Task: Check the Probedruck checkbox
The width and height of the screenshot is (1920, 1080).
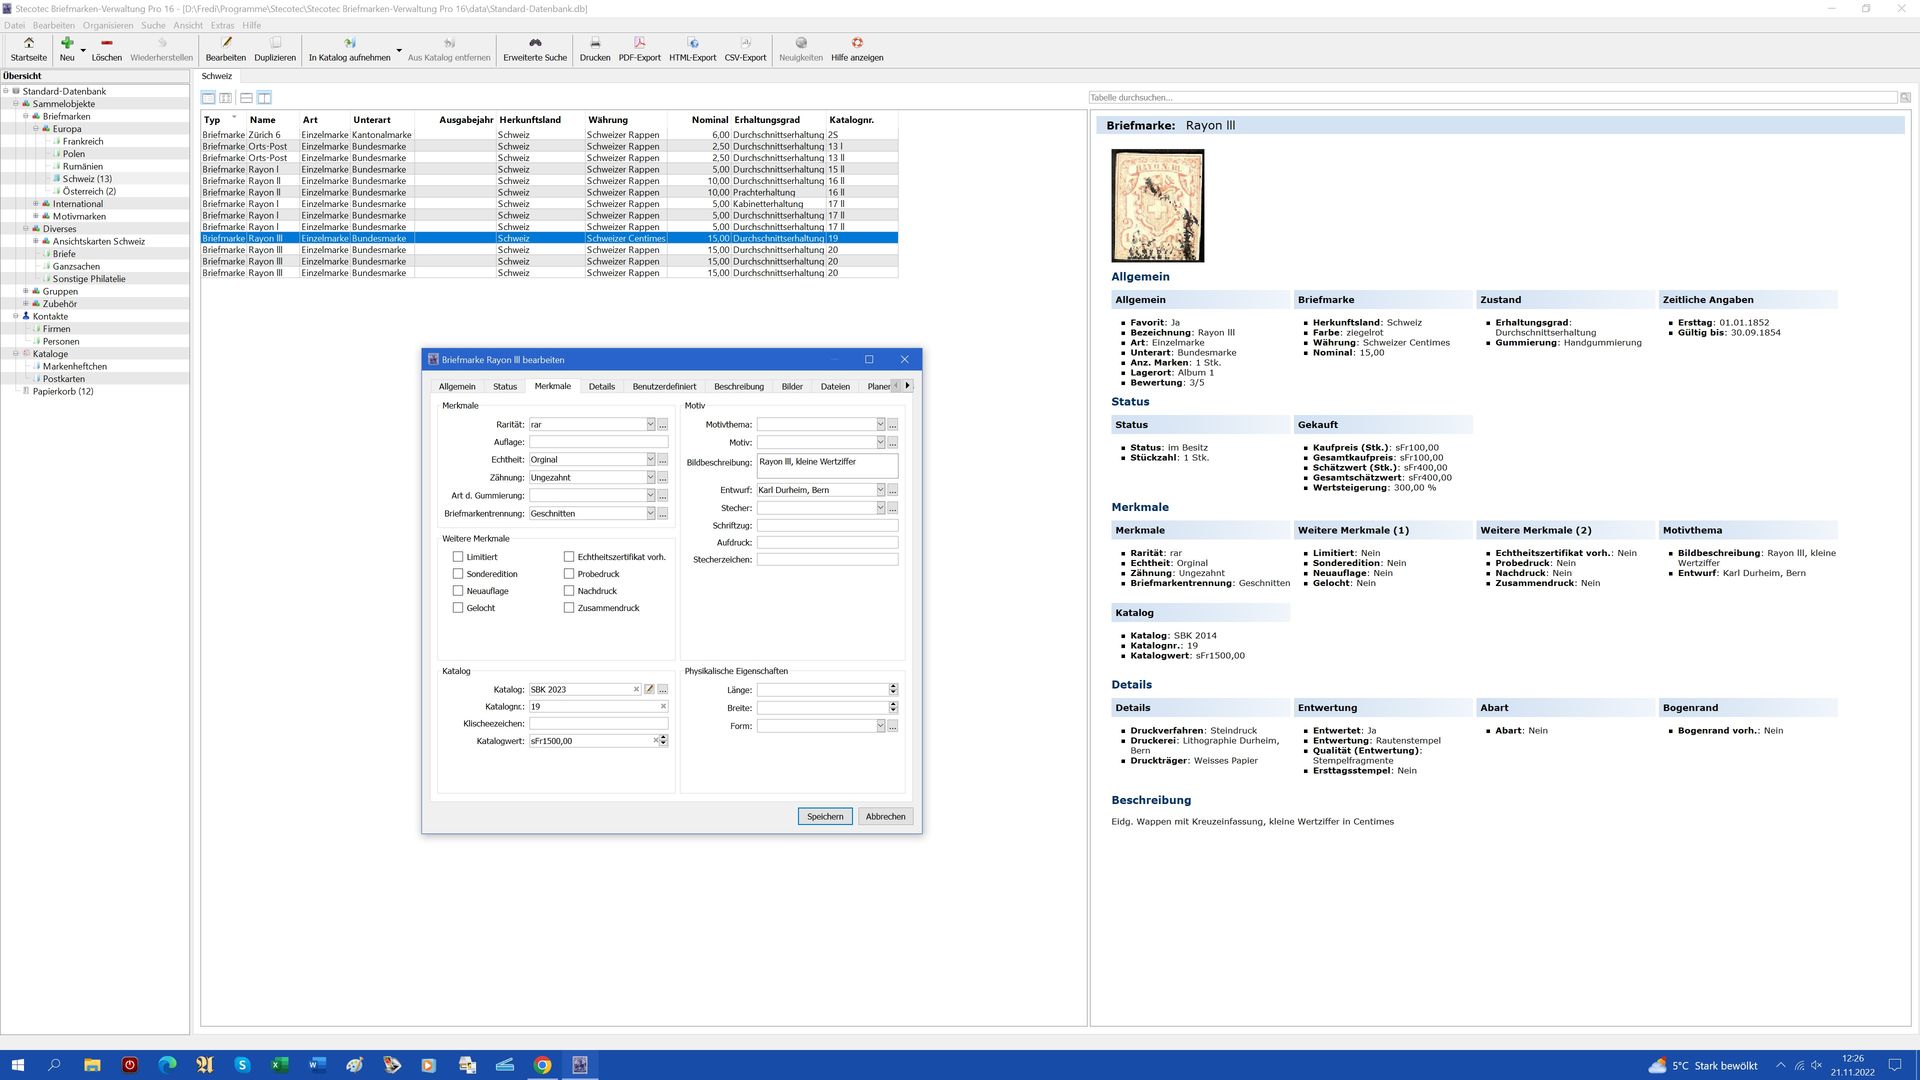Action: 569,574
